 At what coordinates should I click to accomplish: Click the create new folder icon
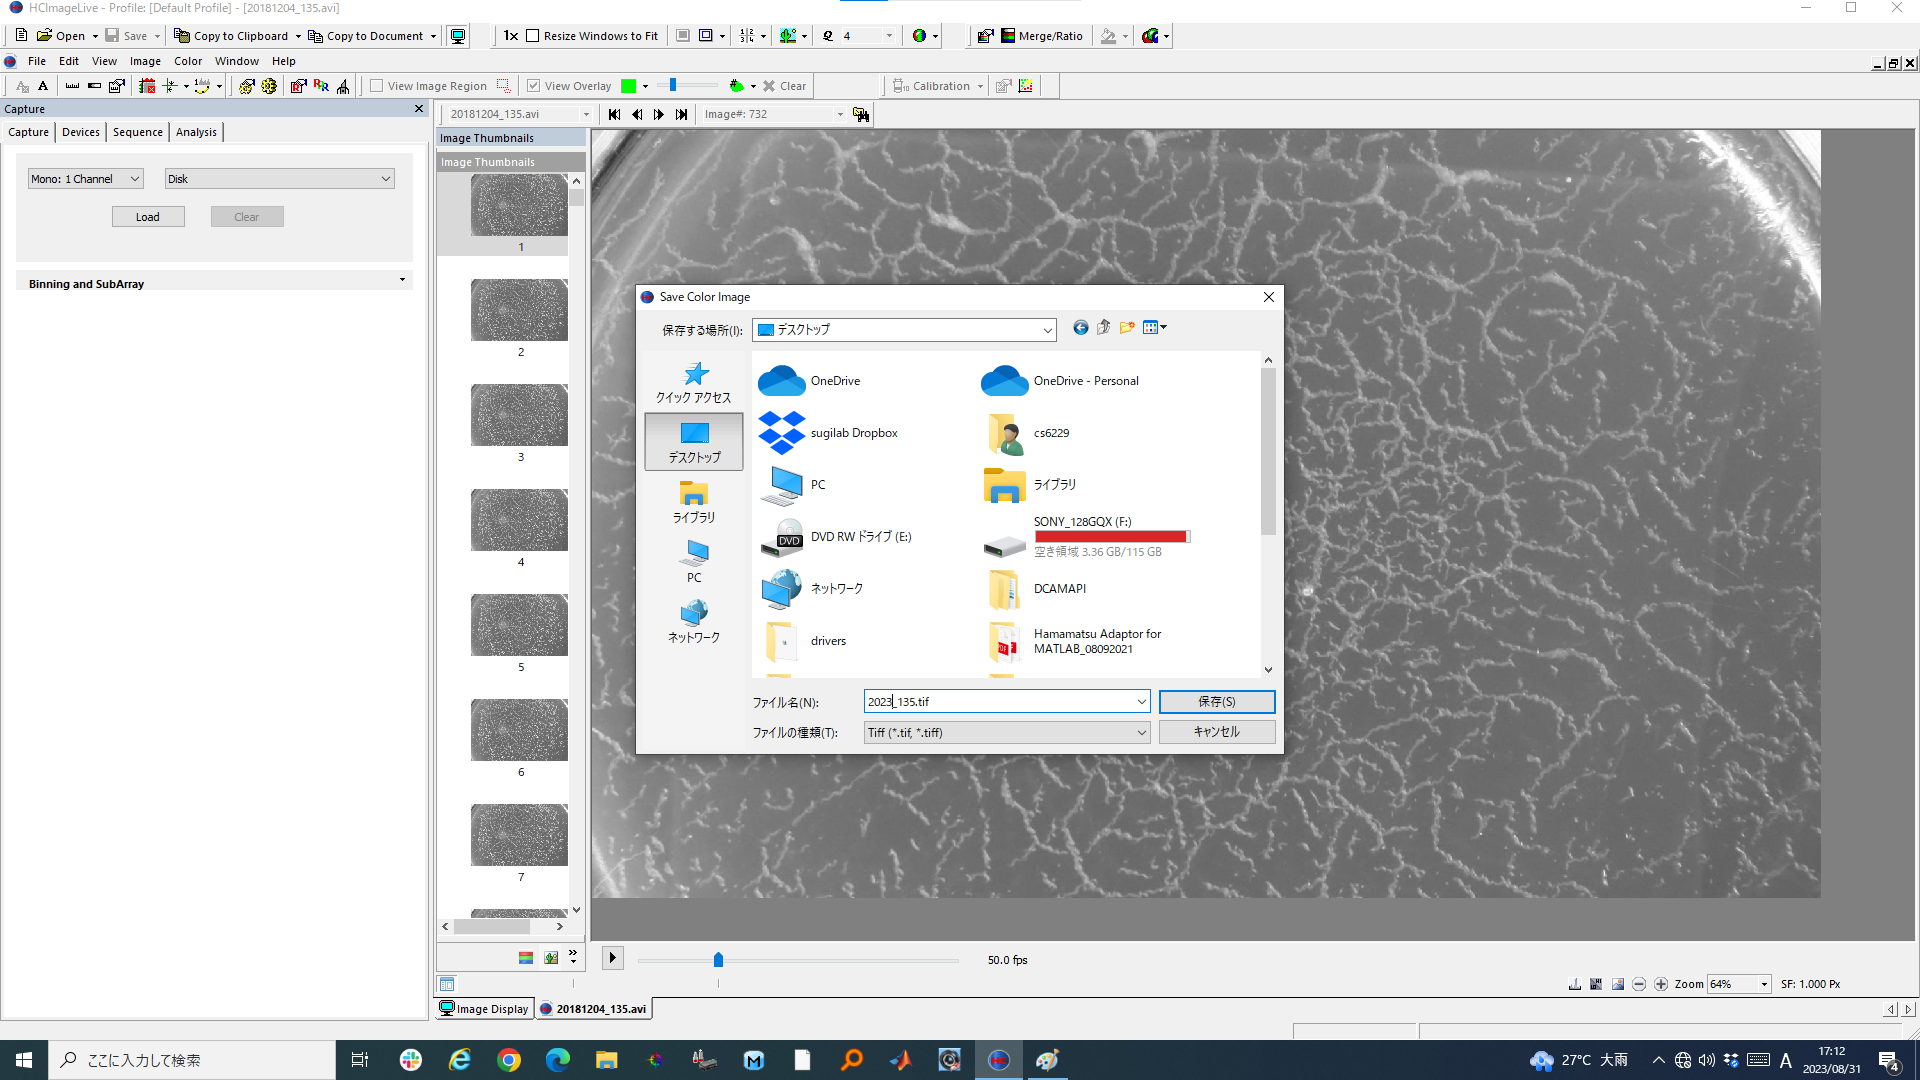pos(1127,328)
